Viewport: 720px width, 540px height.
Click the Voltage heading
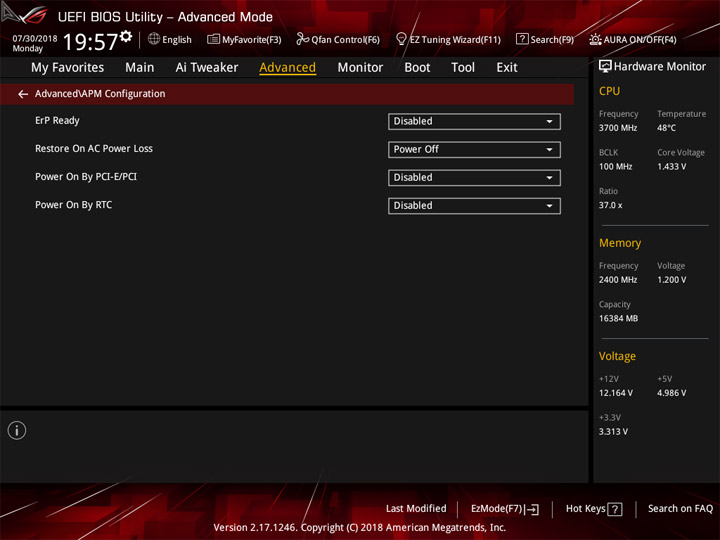pyautogui.click(x=617, y=356)
